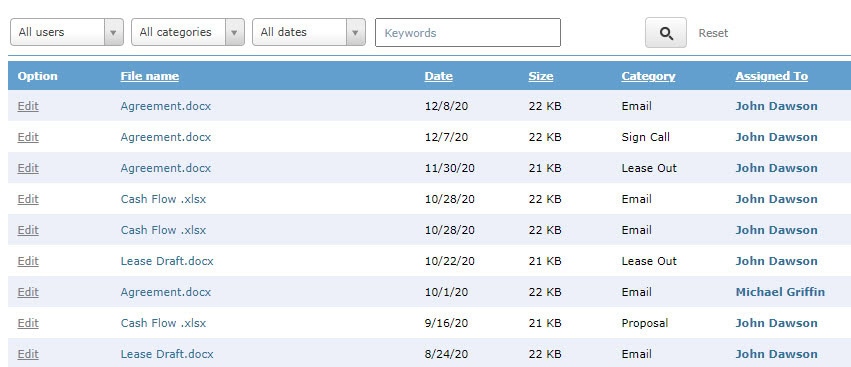Click Michael Griffin assignee name

pos(780,292)
